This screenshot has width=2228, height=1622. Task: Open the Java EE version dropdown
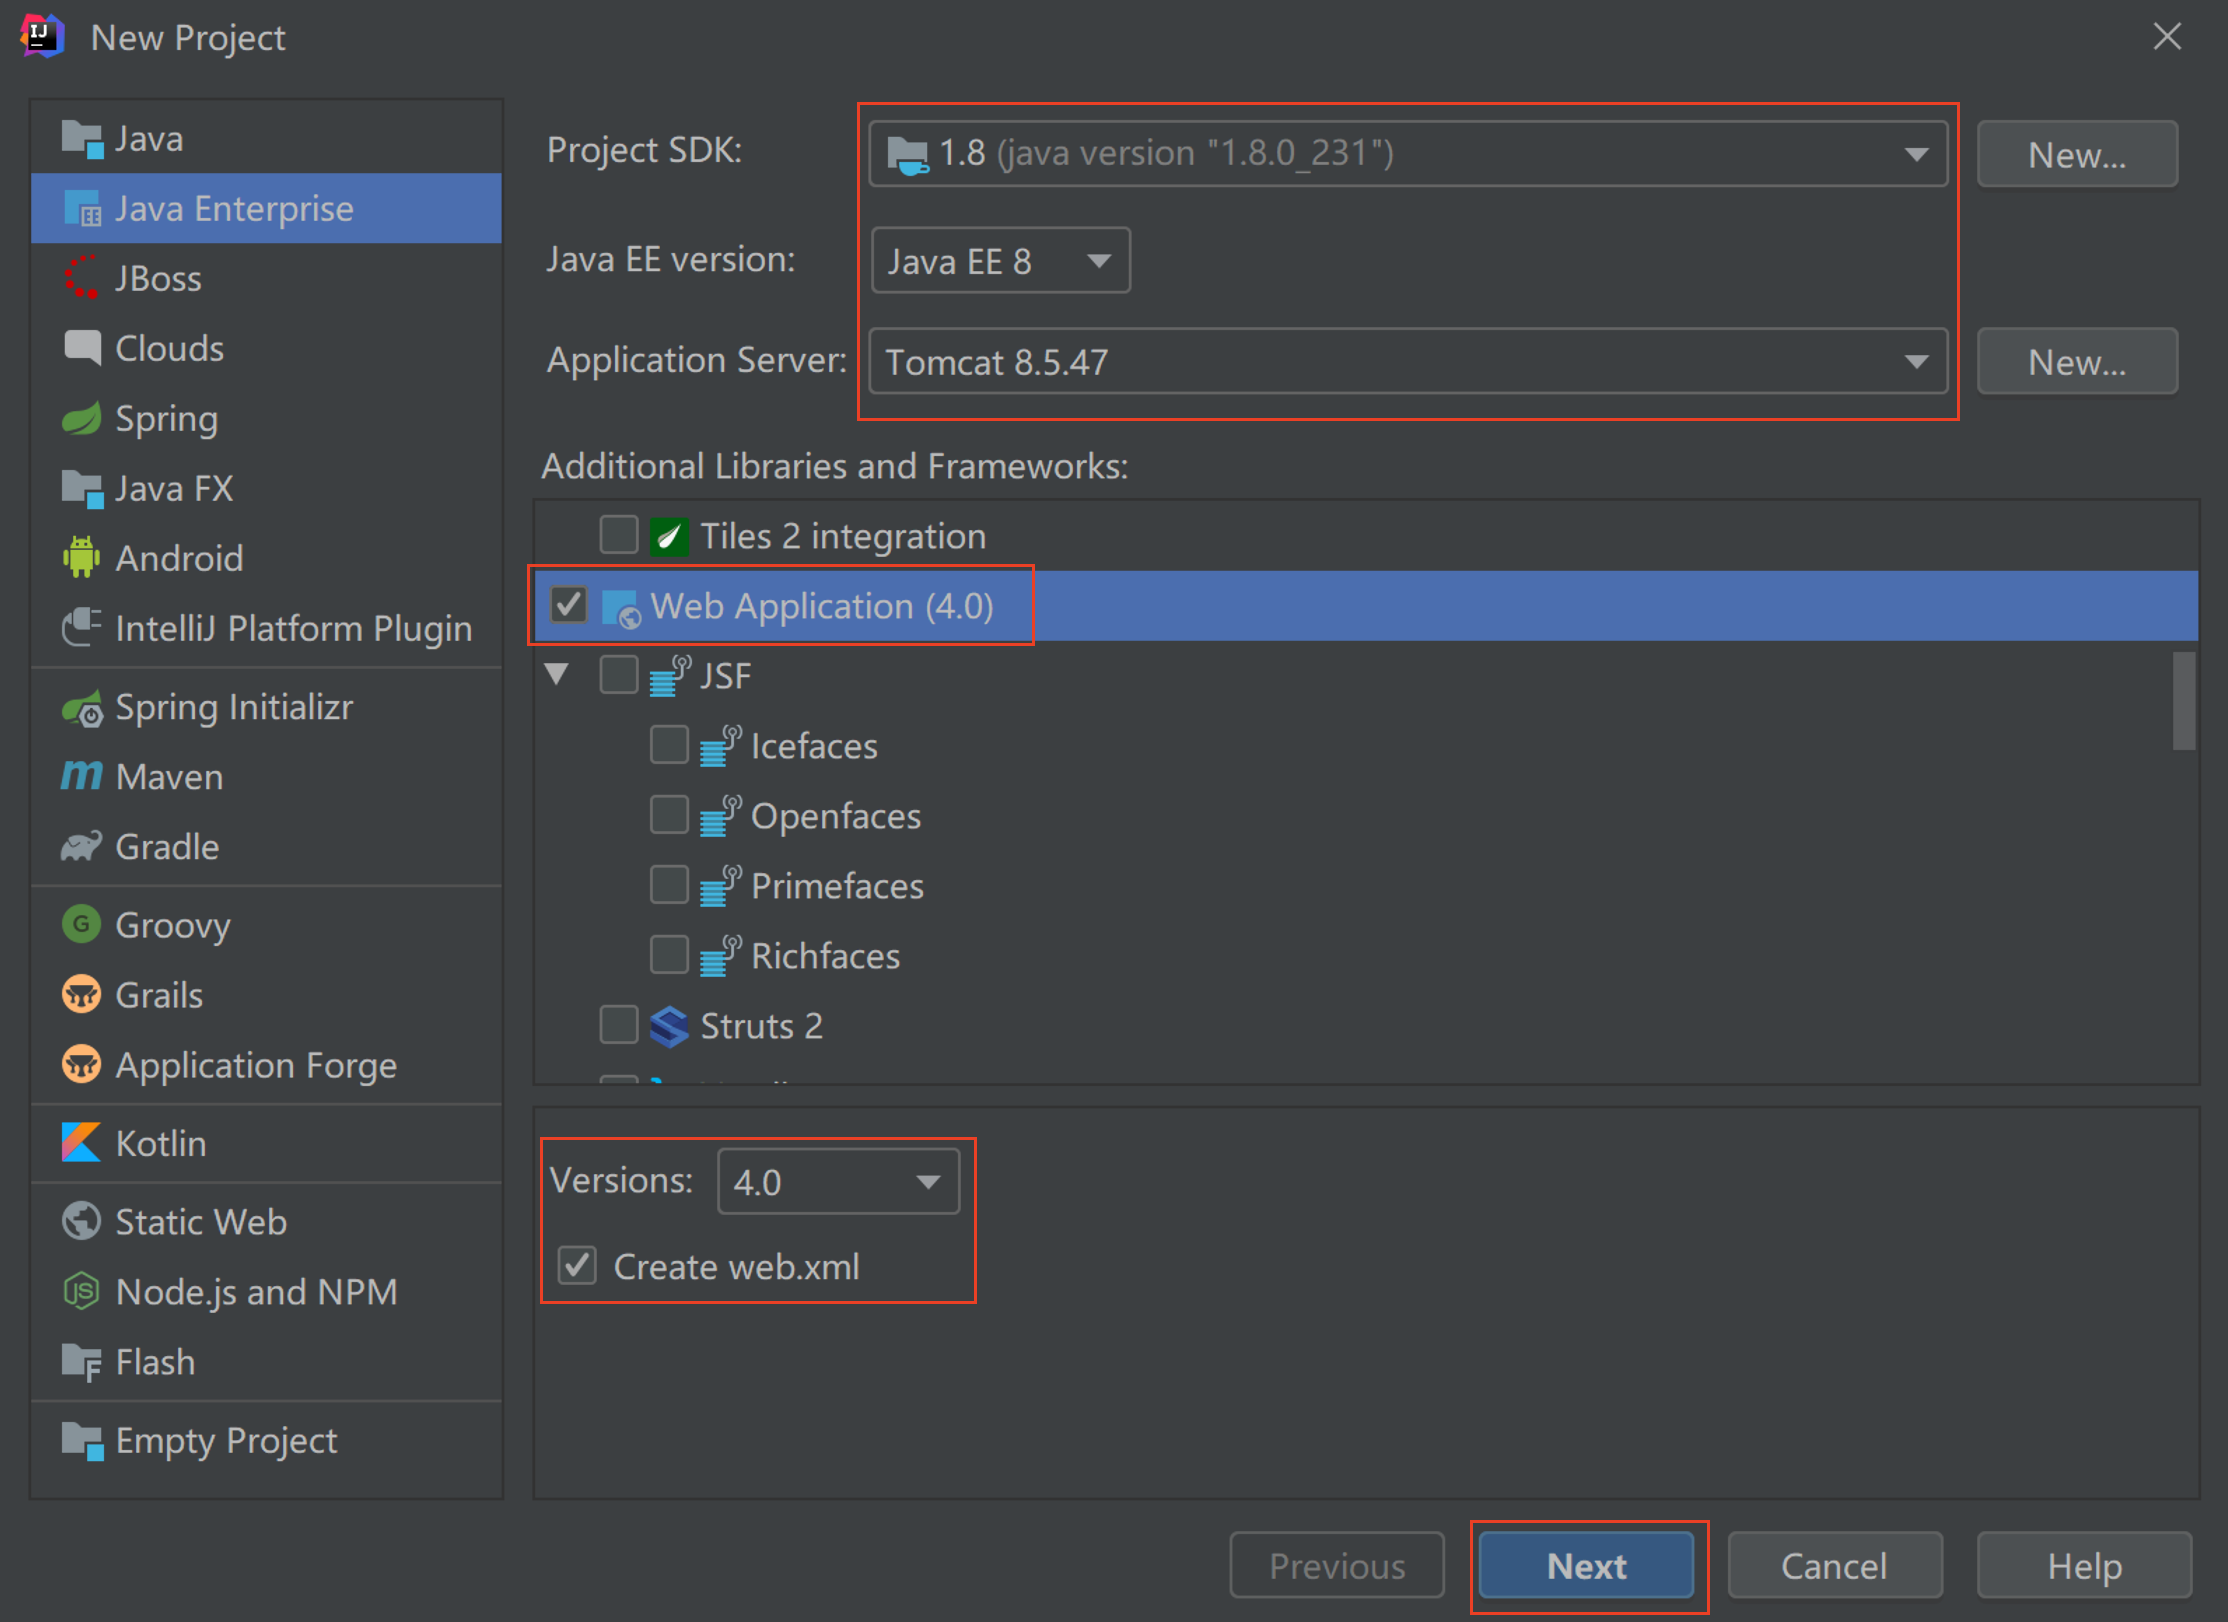[x=1000, y=261]
